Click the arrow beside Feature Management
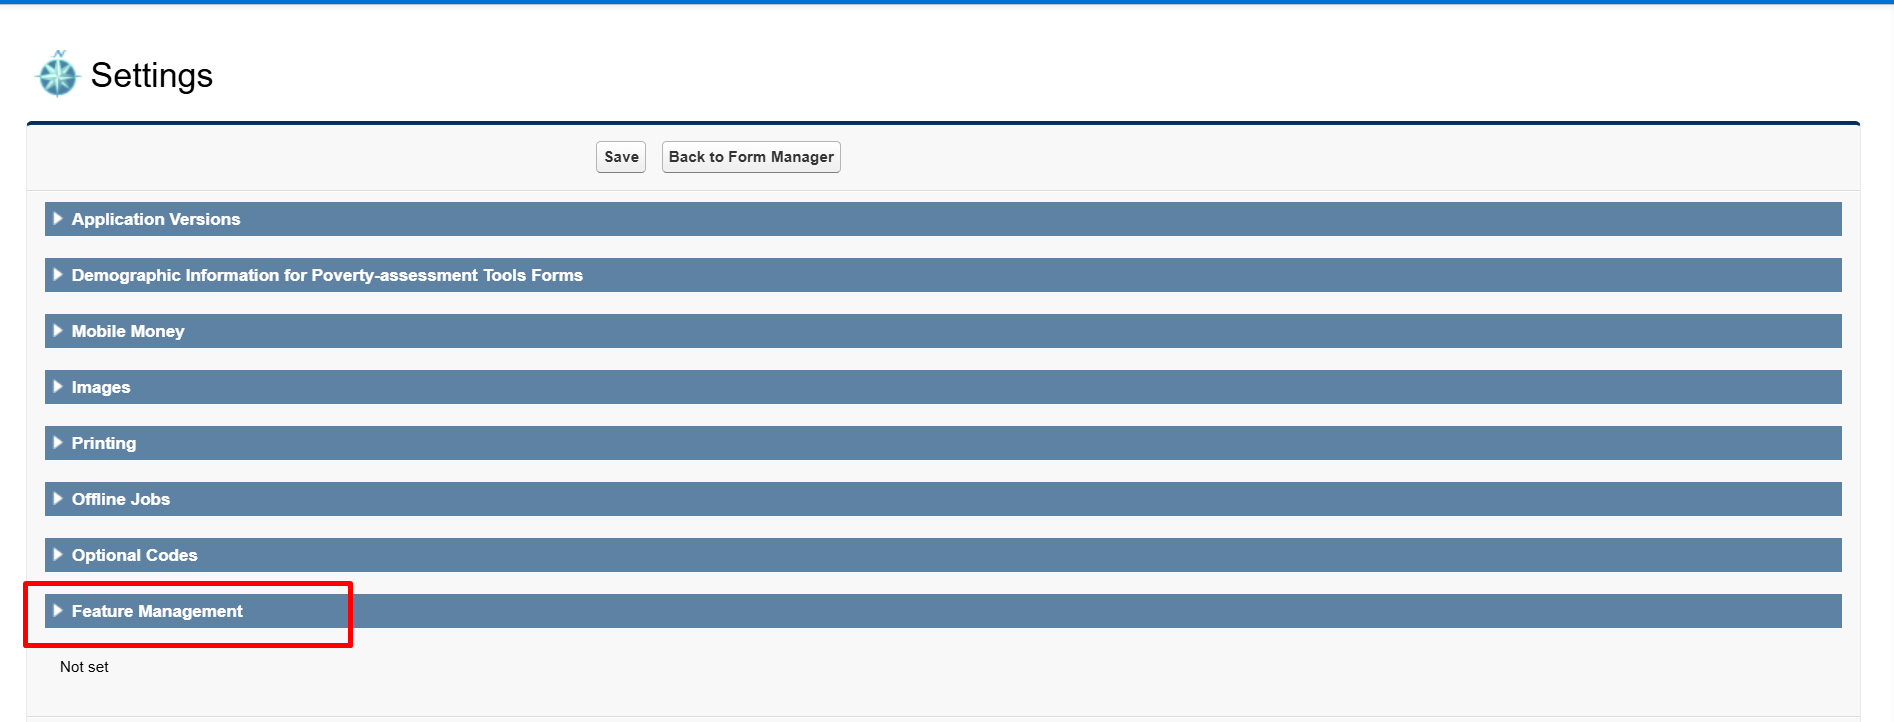1894x722 pixels. 58,611
